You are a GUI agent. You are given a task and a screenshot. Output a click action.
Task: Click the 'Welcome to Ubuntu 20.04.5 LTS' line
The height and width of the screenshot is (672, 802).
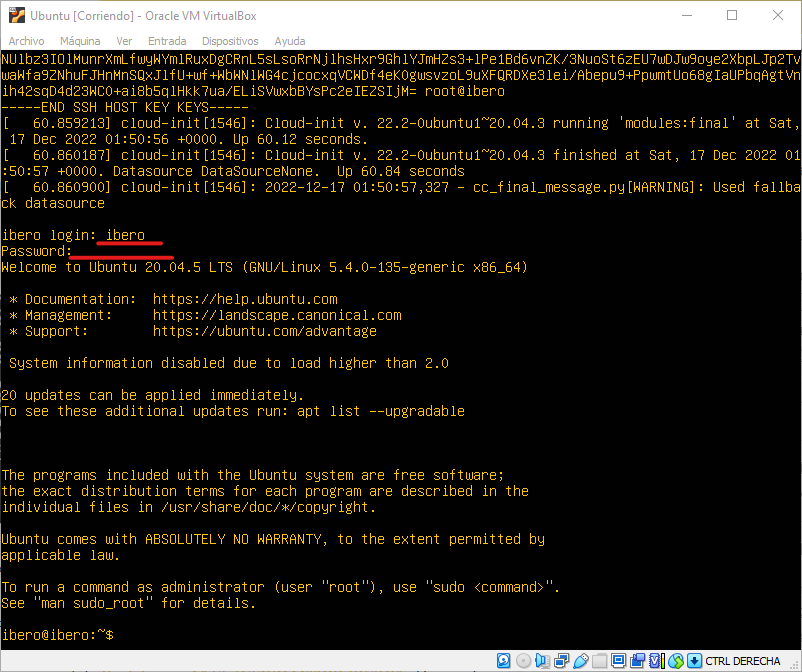click(264, 267)
